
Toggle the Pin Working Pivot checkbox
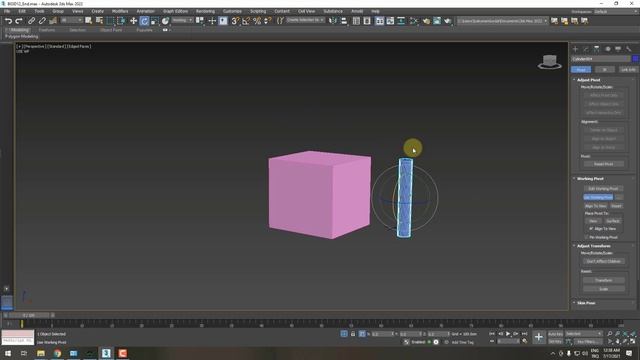click(x=587, y=237)
